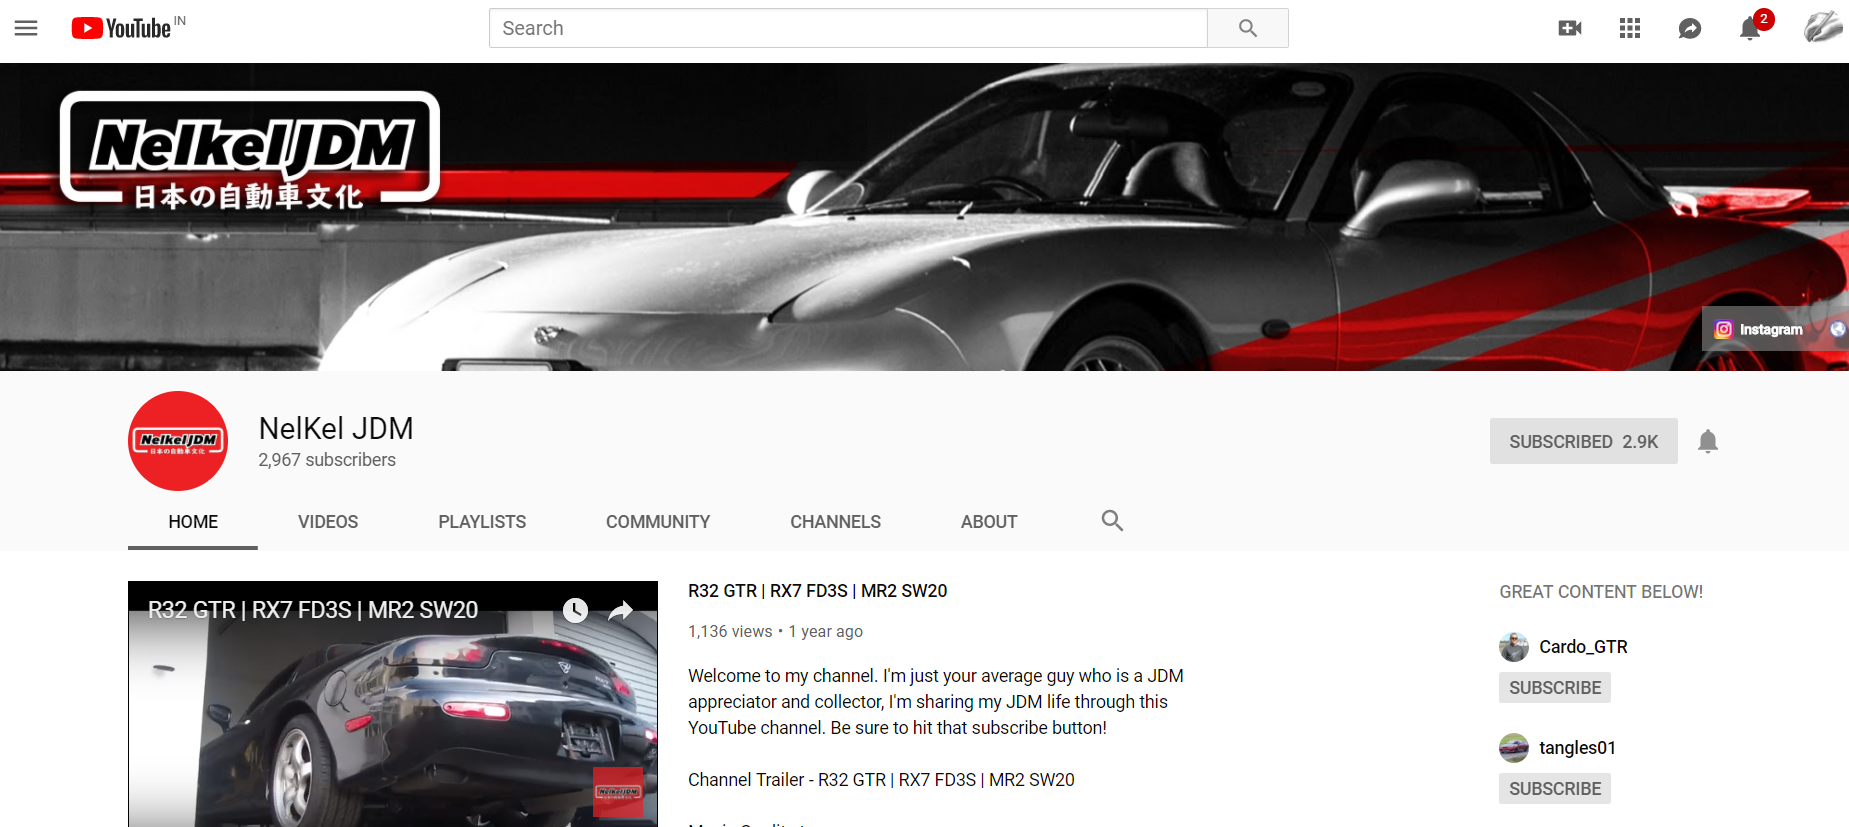Open the Channels tab
1849x827 pixels.
(836, 522)
